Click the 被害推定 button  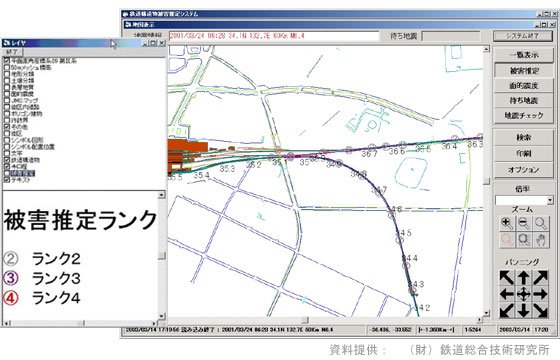pyautogui.click(x=524, y=71)
